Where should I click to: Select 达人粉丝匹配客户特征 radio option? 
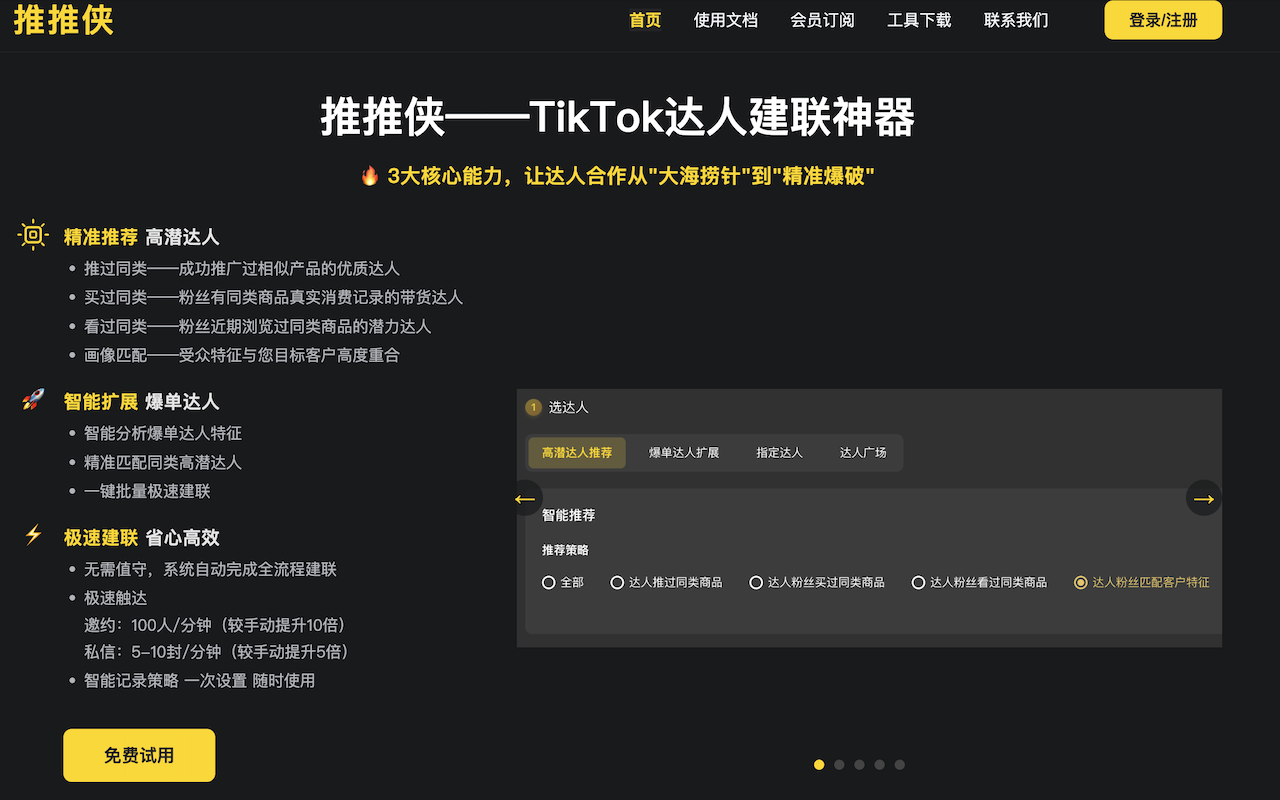[x=1141, y=582]
